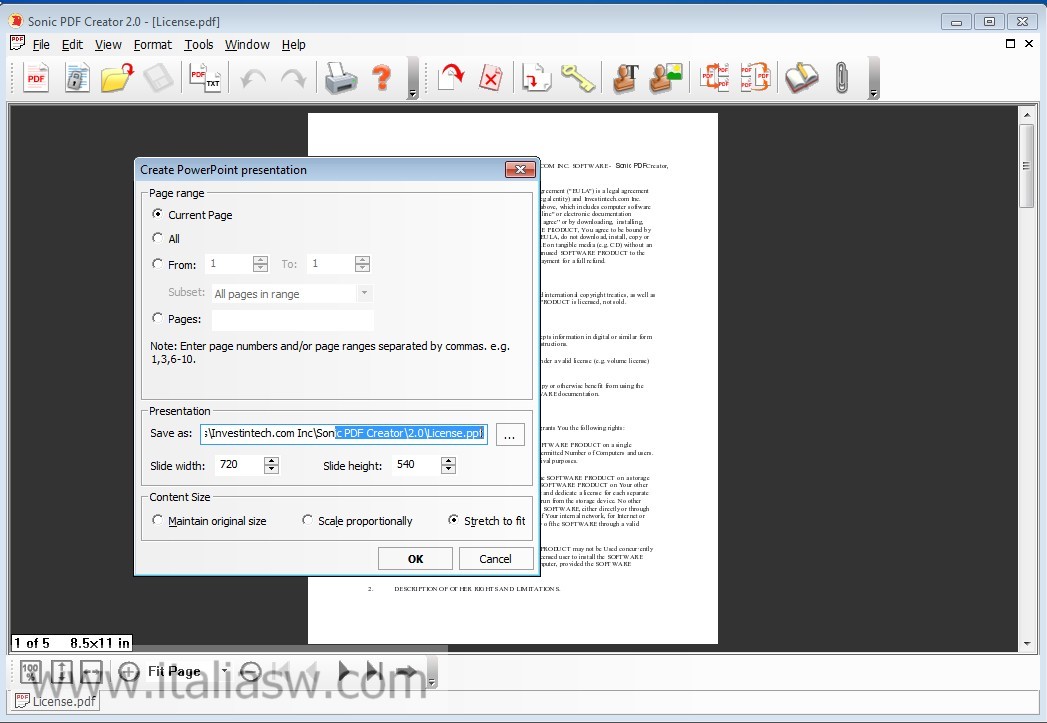
Task: Select the Current Page radio button
Action: click(158, 214)
